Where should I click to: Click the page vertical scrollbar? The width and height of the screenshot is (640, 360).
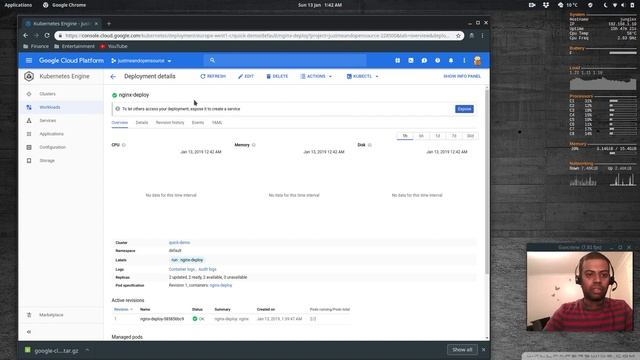click(486, 182)
